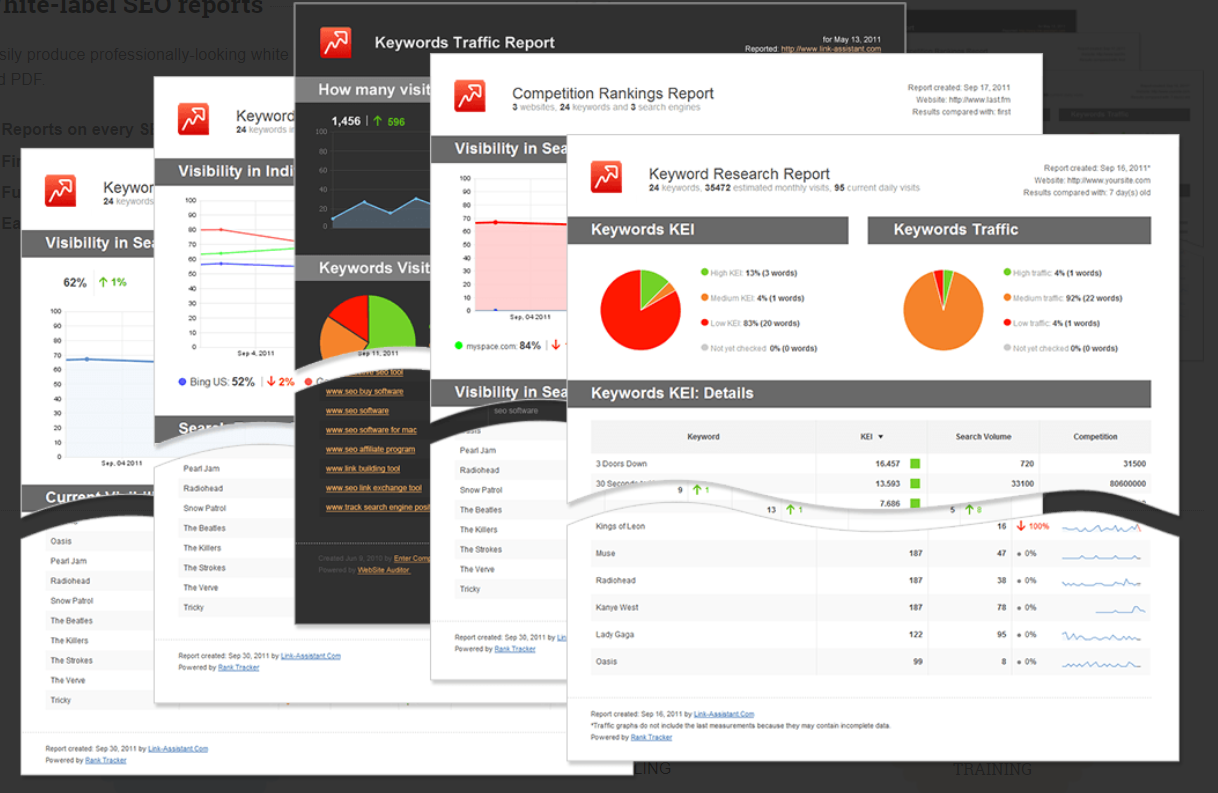
Task: Click green KEI indicator for 3 Doors Down
Action: pyautogui.click(x=914, y=464)
